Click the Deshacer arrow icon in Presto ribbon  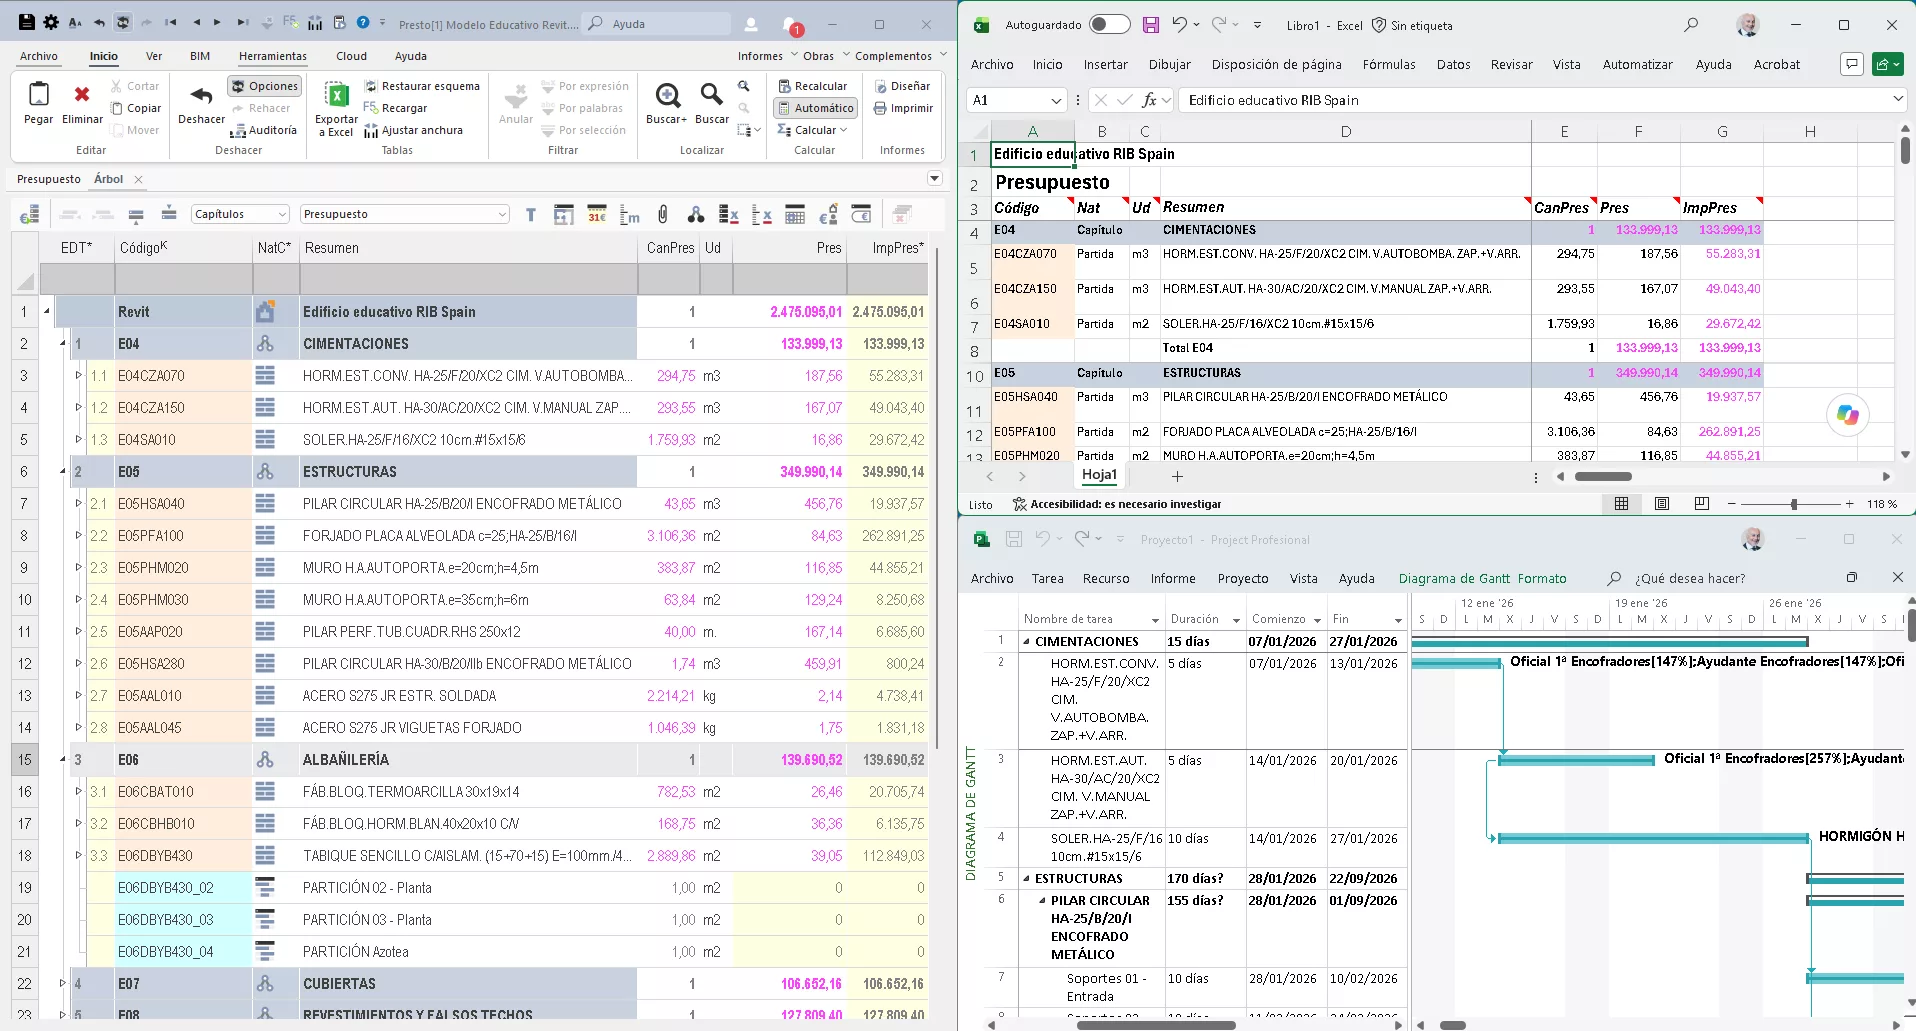202,96
